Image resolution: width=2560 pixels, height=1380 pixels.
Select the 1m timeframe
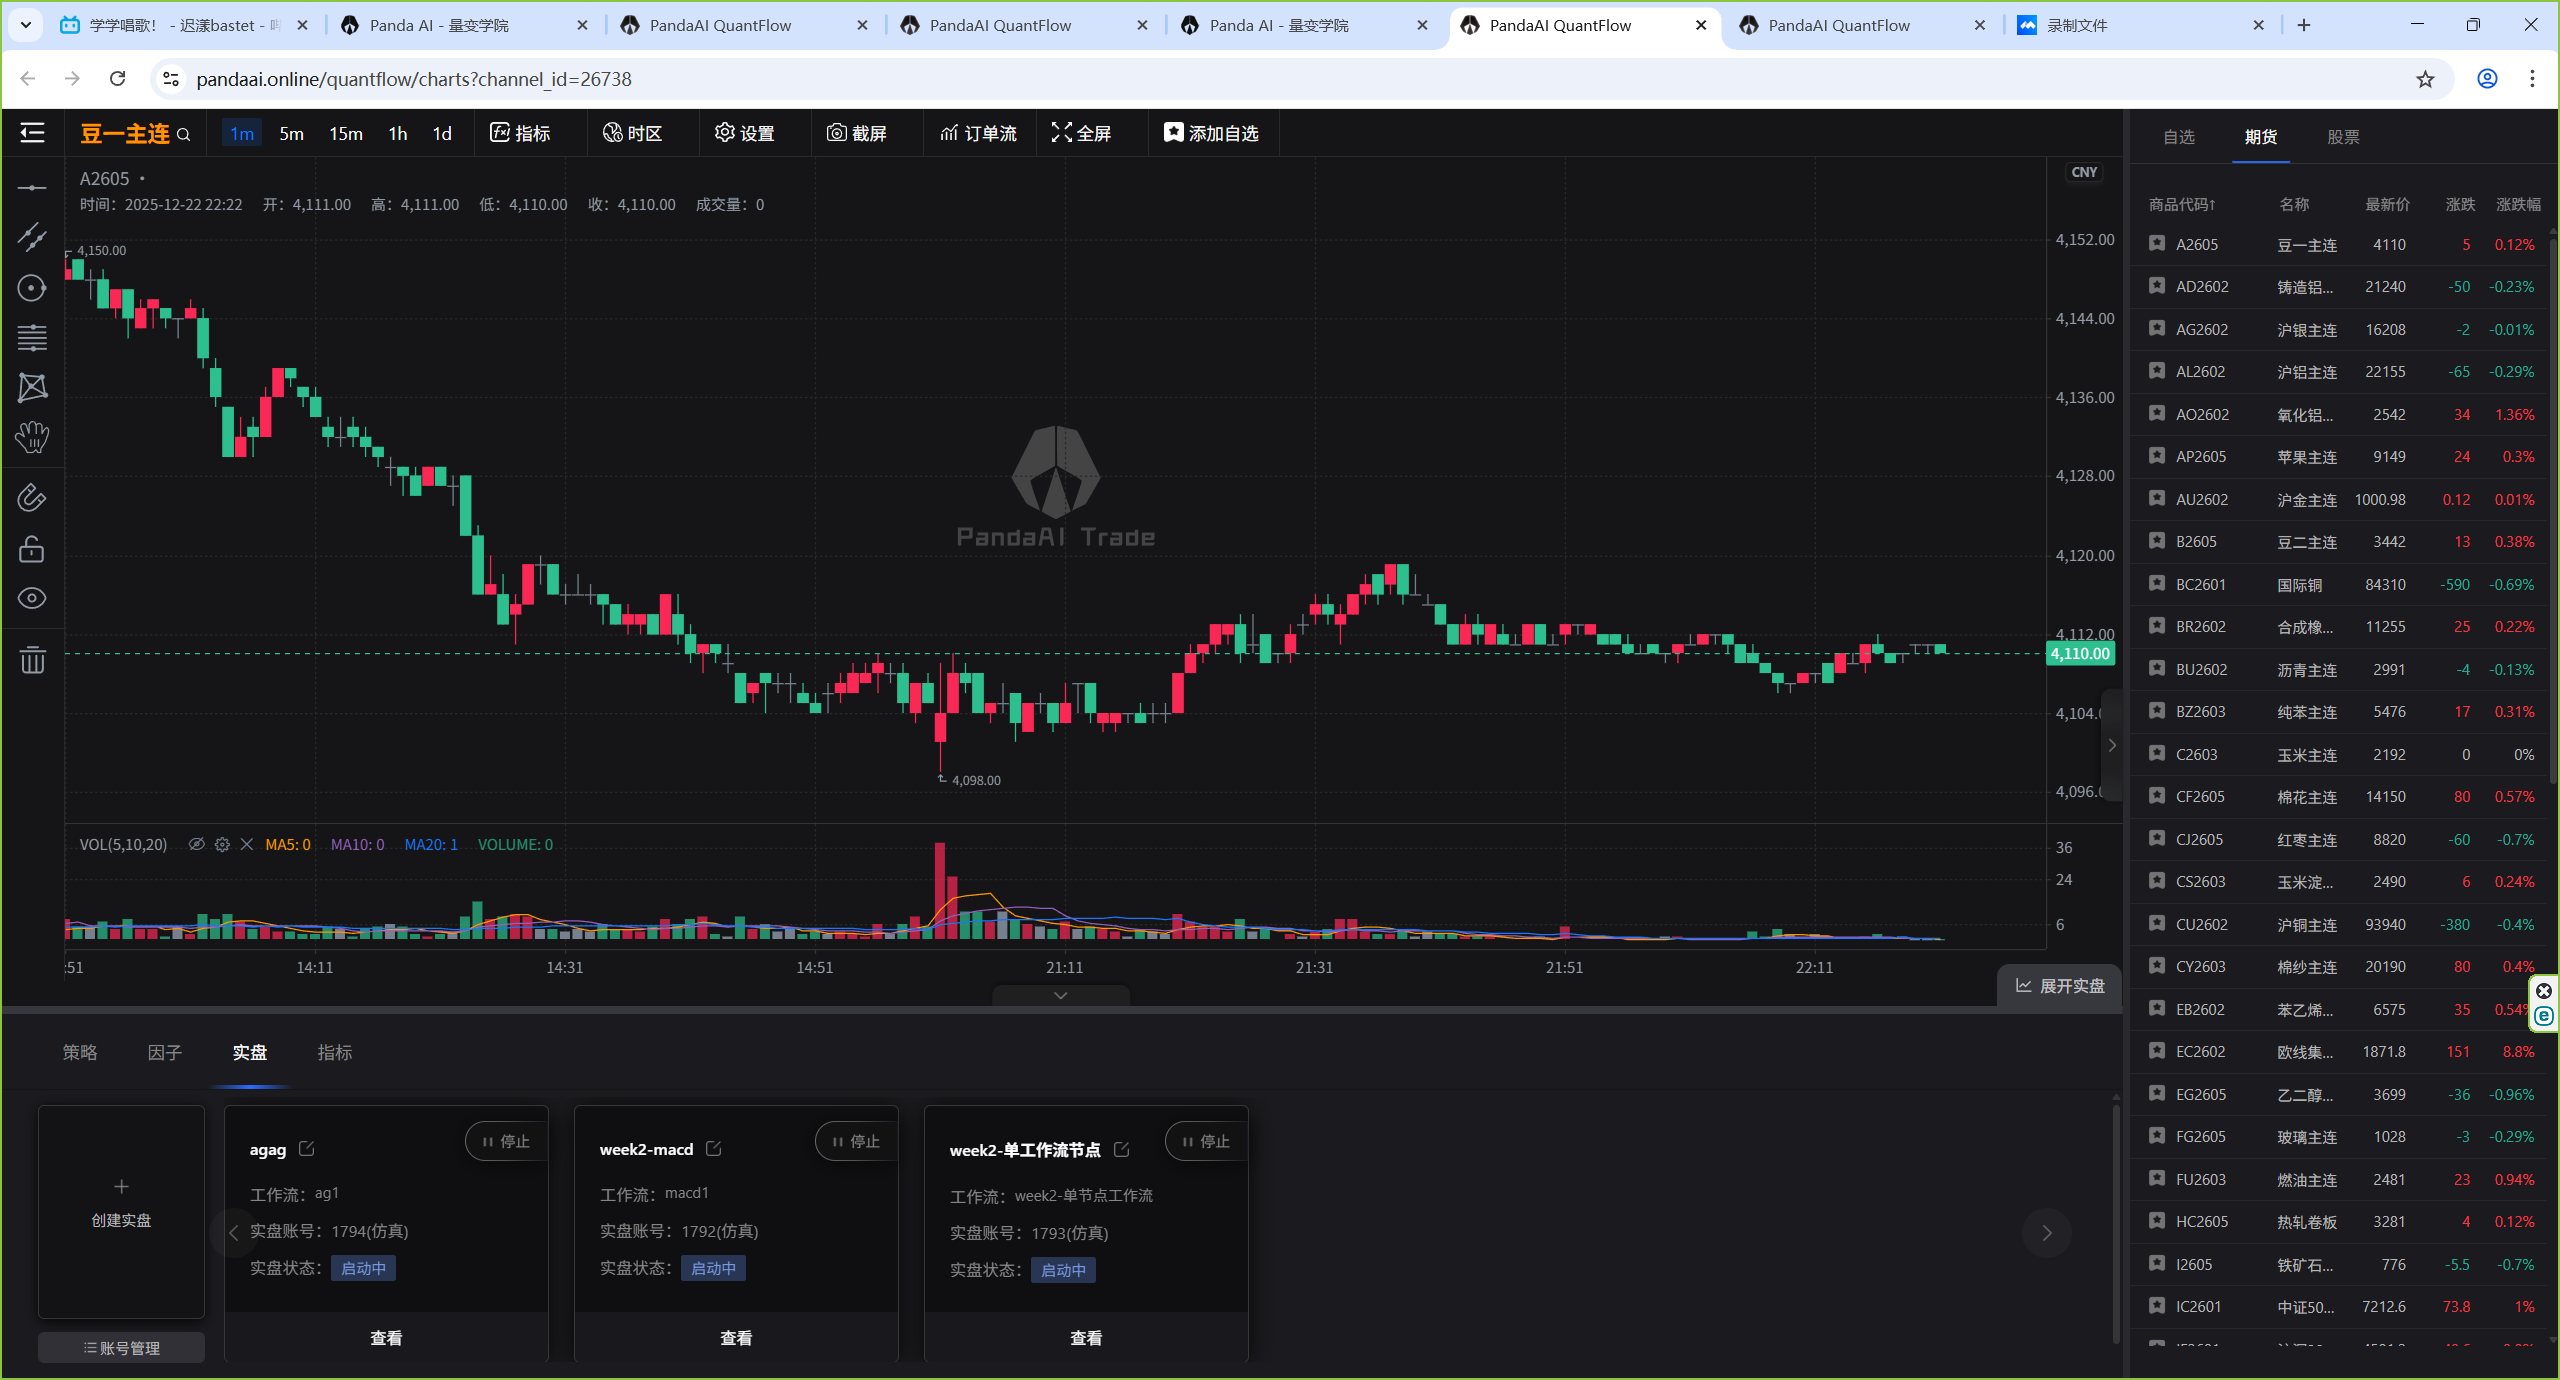coord(242,133)
